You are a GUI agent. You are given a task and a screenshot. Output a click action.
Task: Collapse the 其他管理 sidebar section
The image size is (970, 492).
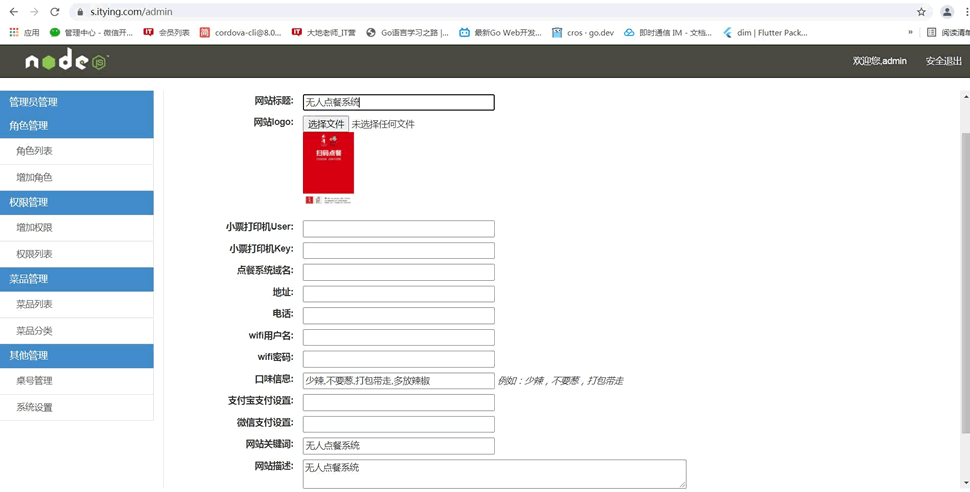[x=77, y=356]
